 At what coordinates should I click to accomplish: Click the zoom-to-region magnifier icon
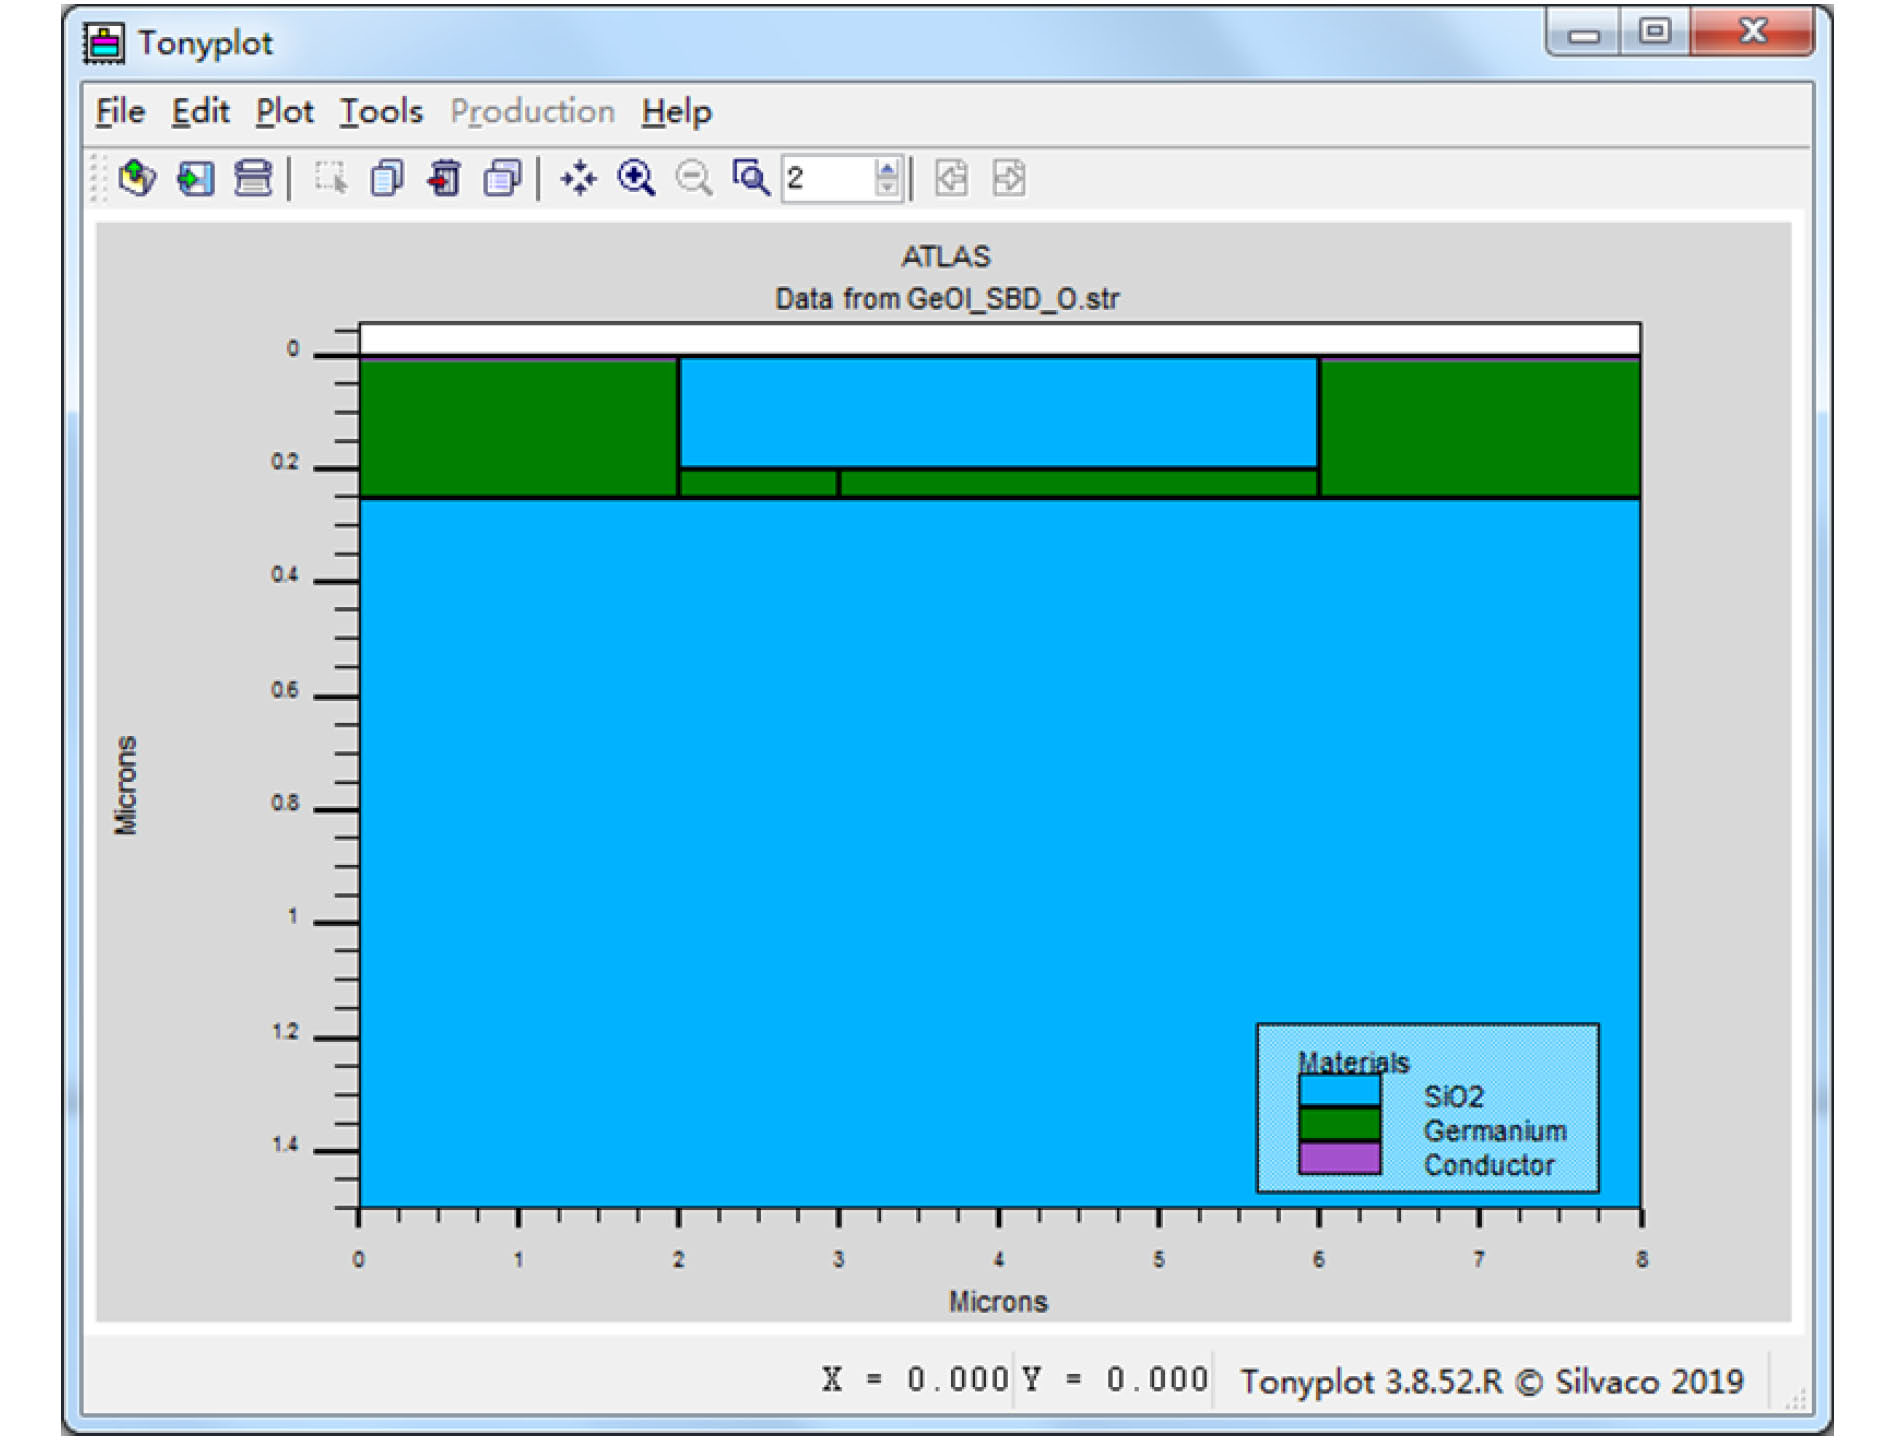pos(751,178)
